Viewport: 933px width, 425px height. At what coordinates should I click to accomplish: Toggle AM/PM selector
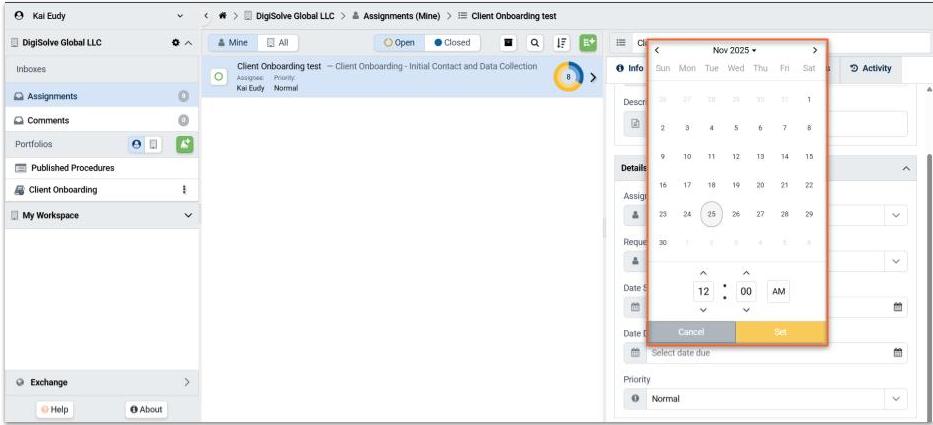click(778, 292)
